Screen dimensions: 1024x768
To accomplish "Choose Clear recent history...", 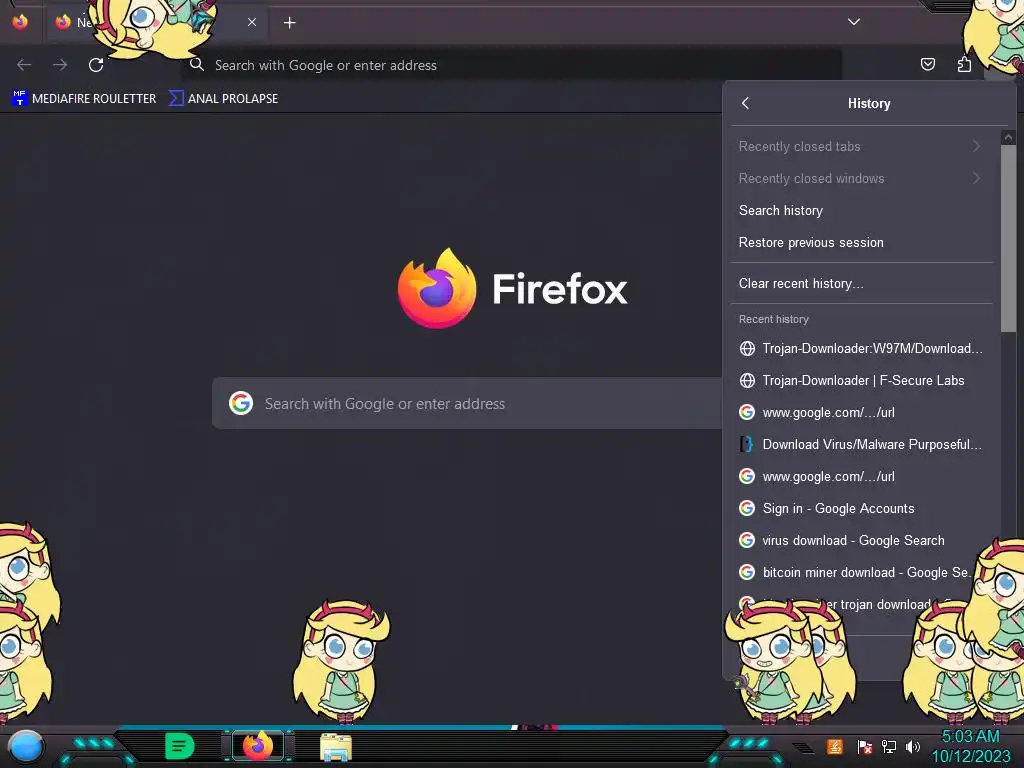I will tap(861, 283).
